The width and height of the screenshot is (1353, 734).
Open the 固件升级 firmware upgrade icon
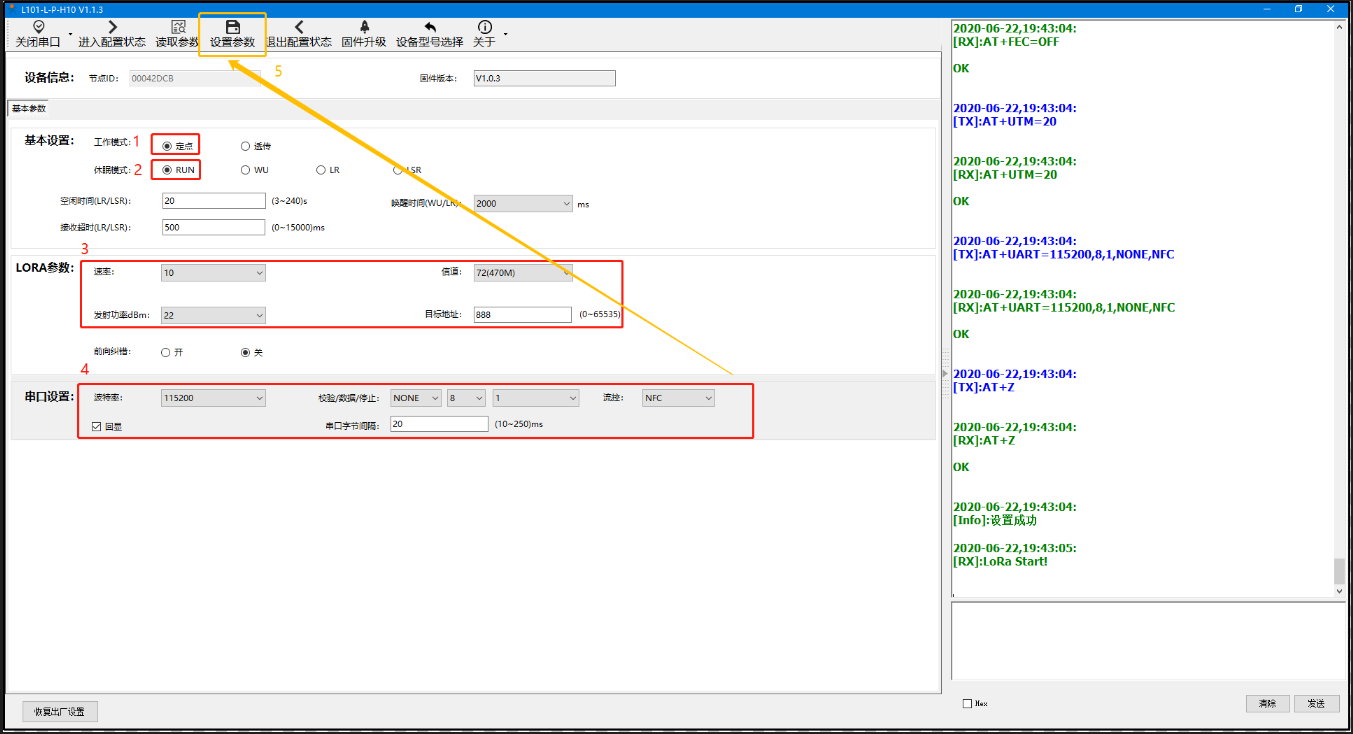[364, 27]
